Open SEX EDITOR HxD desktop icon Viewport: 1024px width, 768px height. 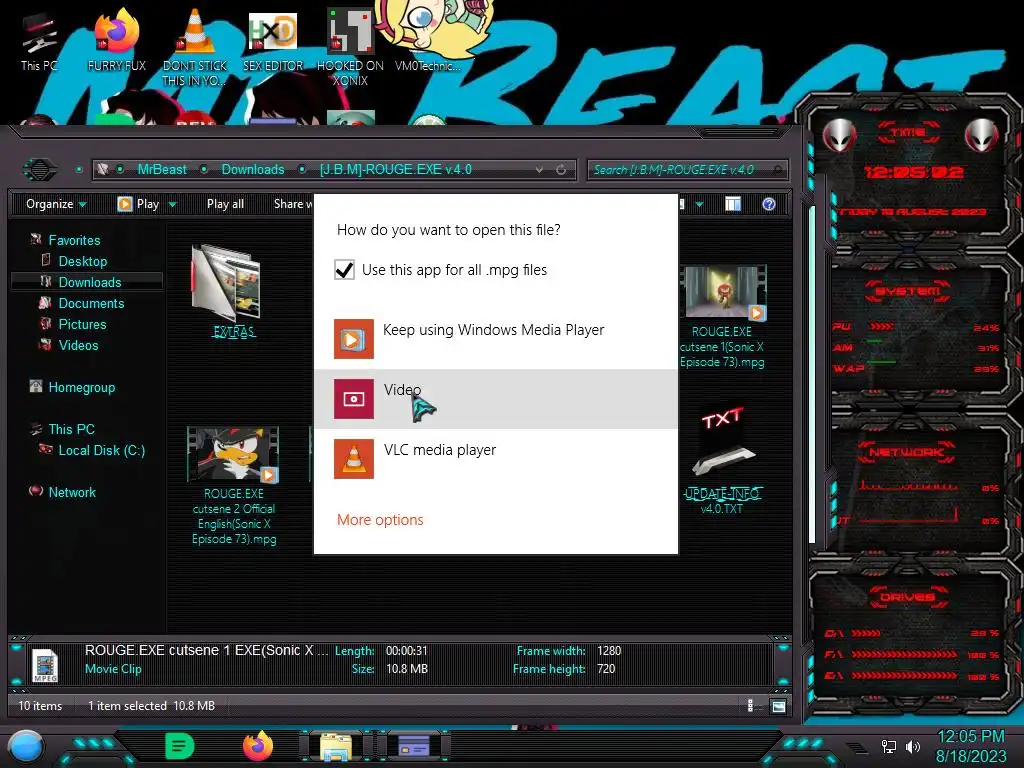tap(273, 40)
